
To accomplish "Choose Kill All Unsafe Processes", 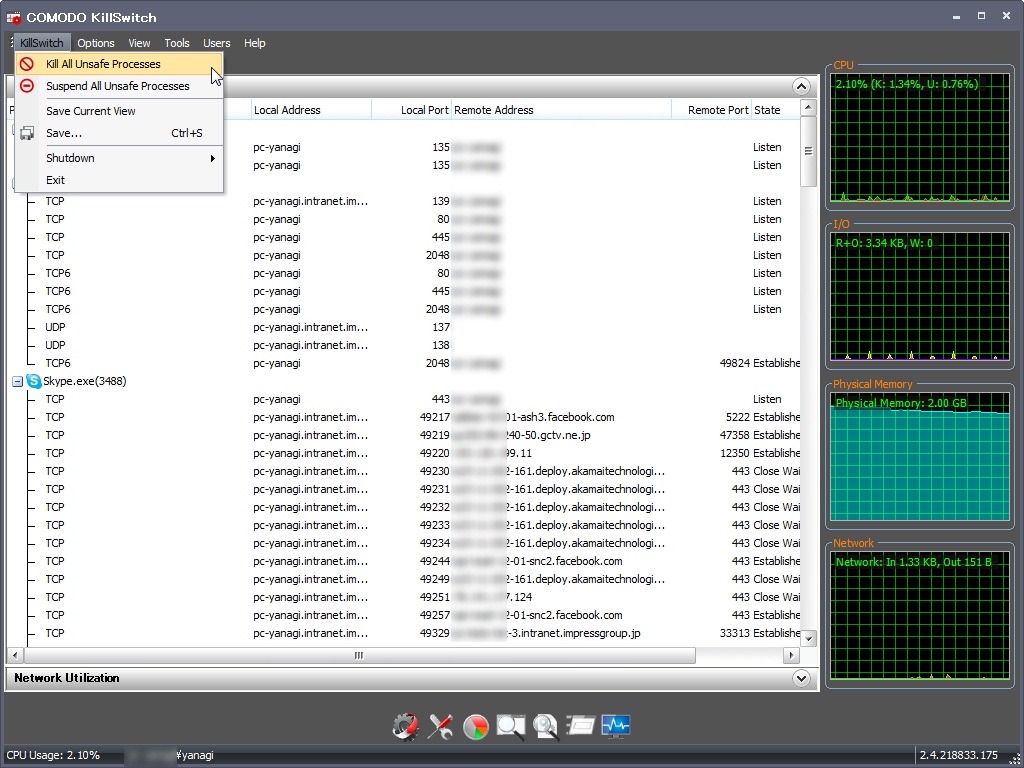I will (119, 64).
